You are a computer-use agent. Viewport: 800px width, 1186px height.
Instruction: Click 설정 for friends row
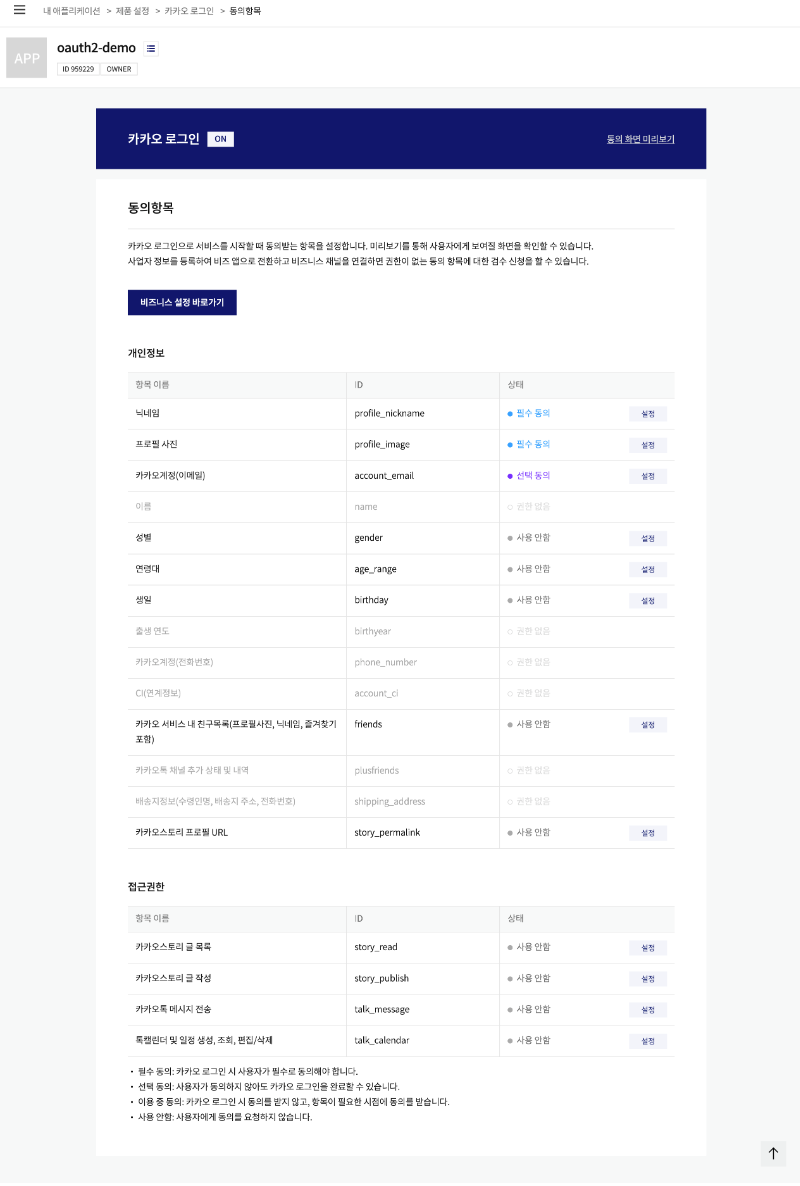pyautogui.click(x=648, y=725)
